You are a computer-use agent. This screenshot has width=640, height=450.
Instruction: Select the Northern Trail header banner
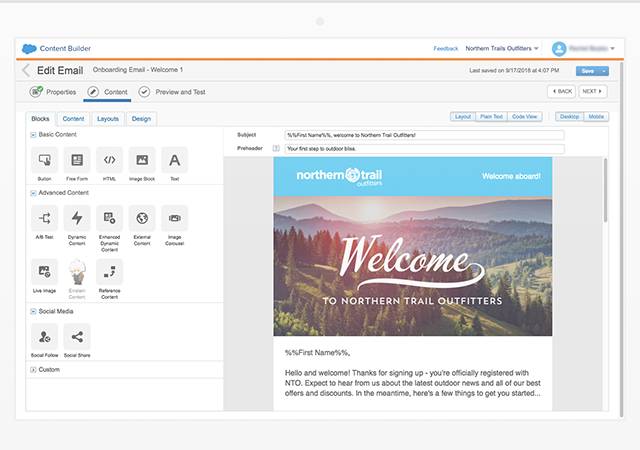coord(413,177)
